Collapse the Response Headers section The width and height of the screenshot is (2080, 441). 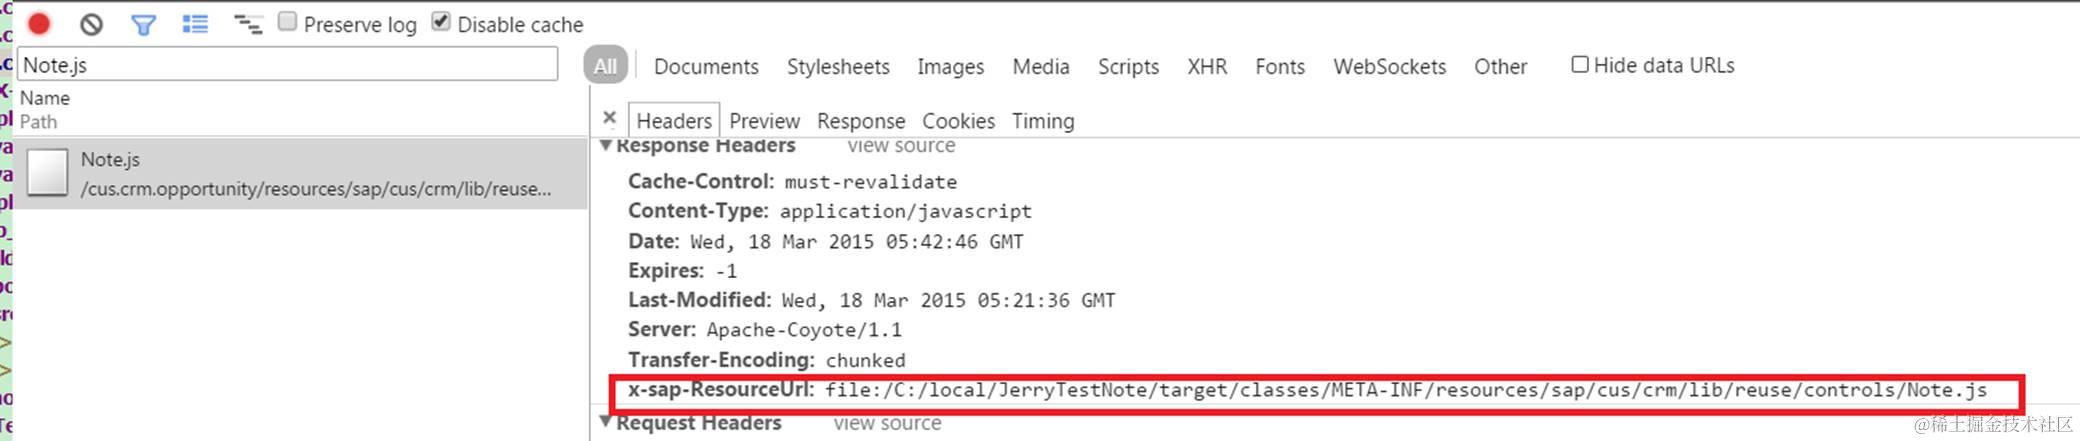(605, 146)
